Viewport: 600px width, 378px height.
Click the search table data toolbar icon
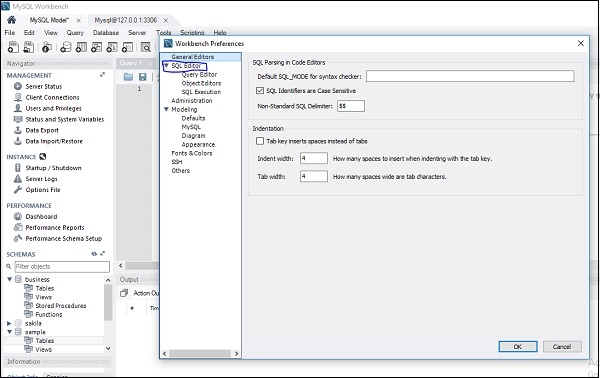pyautogui.click(x=146, y=47)
